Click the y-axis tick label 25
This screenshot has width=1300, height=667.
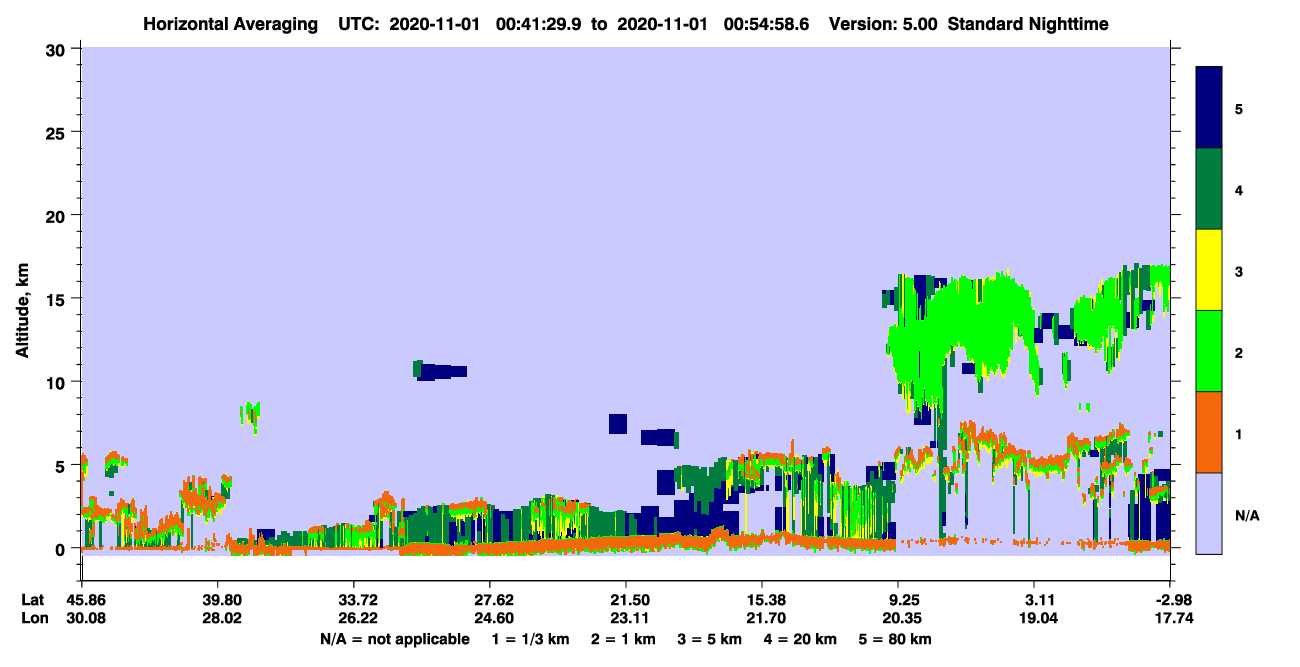(x=56, y=132)
